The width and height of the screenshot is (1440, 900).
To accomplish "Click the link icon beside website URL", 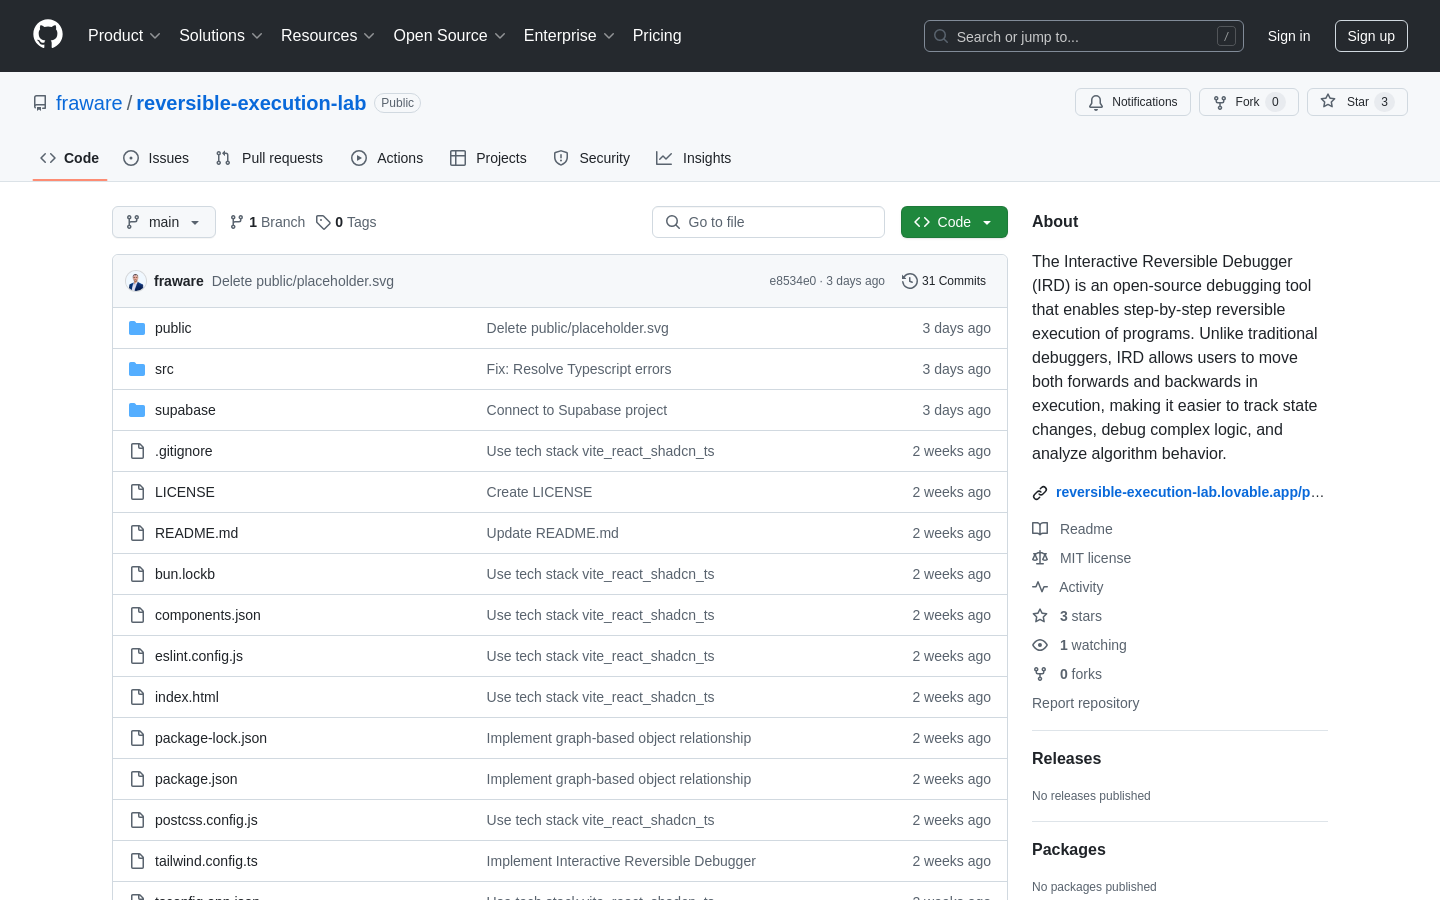I will coord(1040,493).
